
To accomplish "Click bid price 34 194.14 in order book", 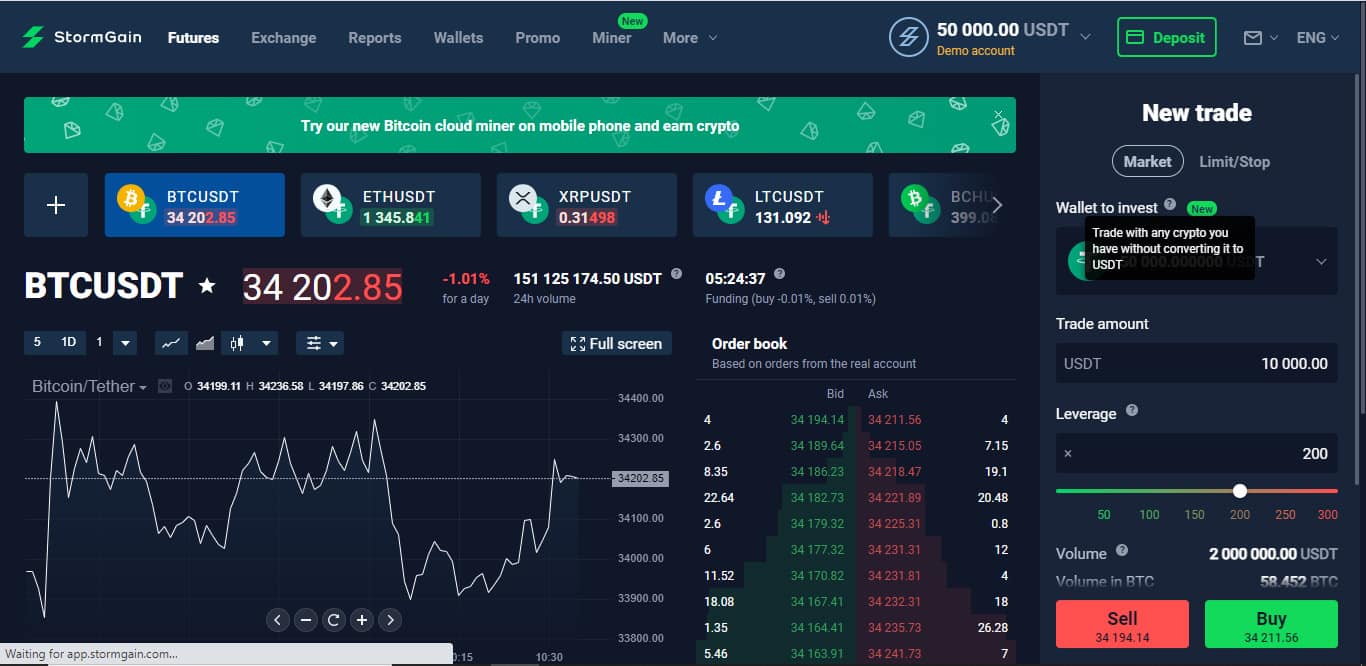I will (817, 420).
